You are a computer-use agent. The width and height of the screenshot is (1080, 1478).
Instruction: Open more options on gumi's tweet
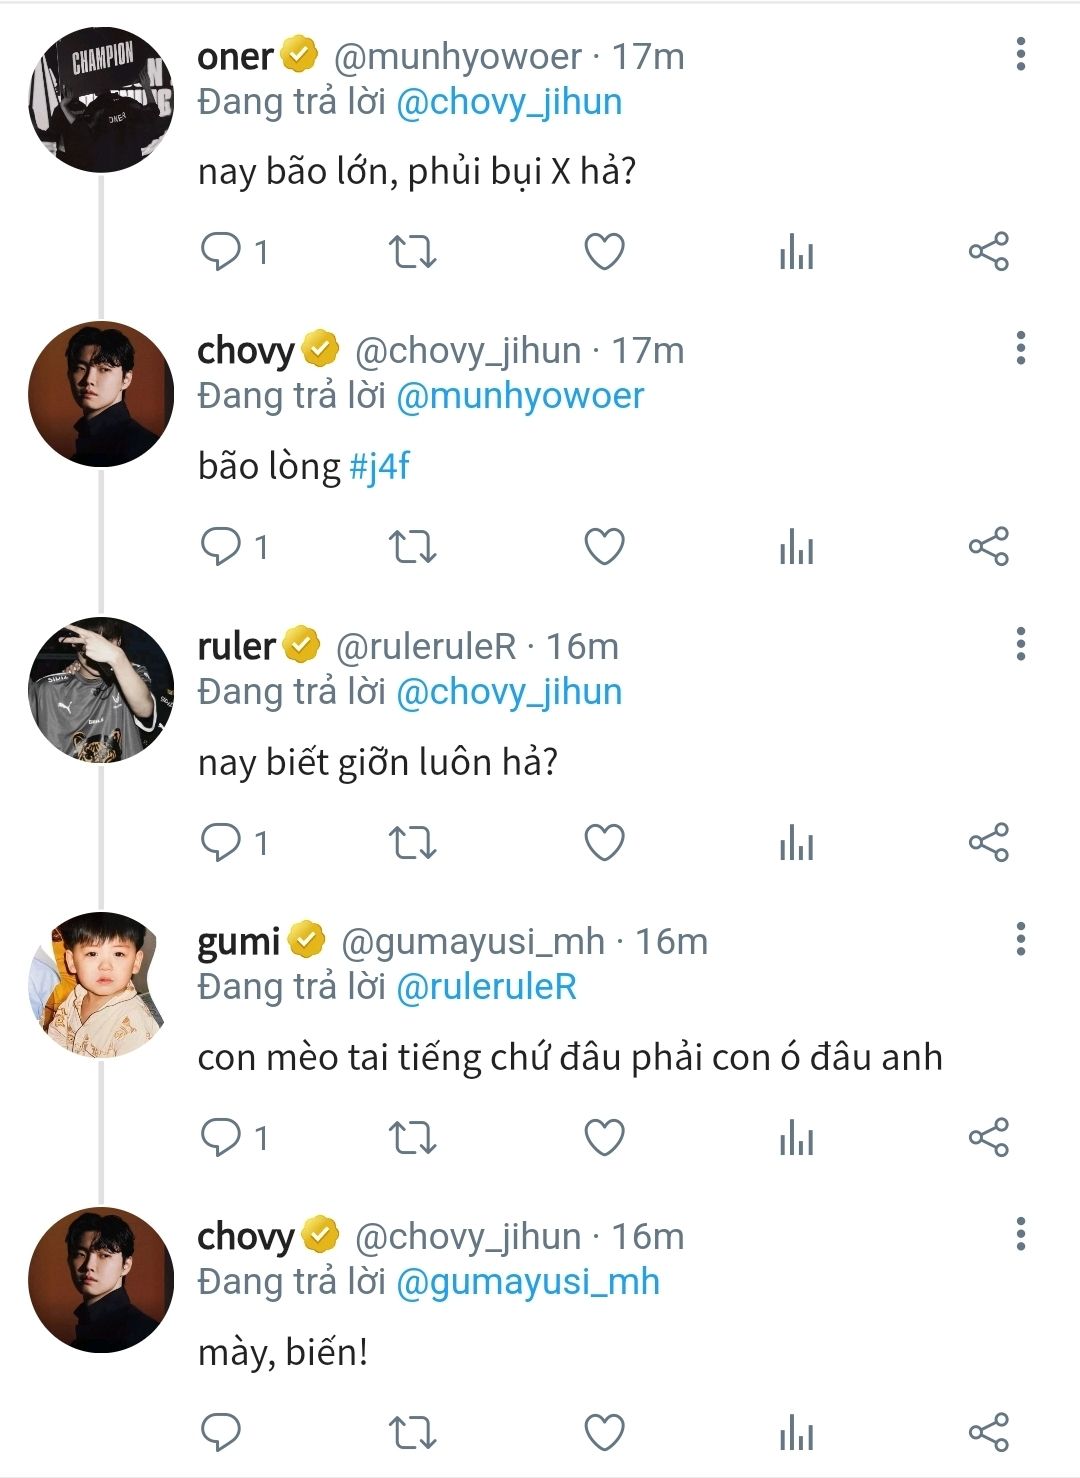point(1020,939)
